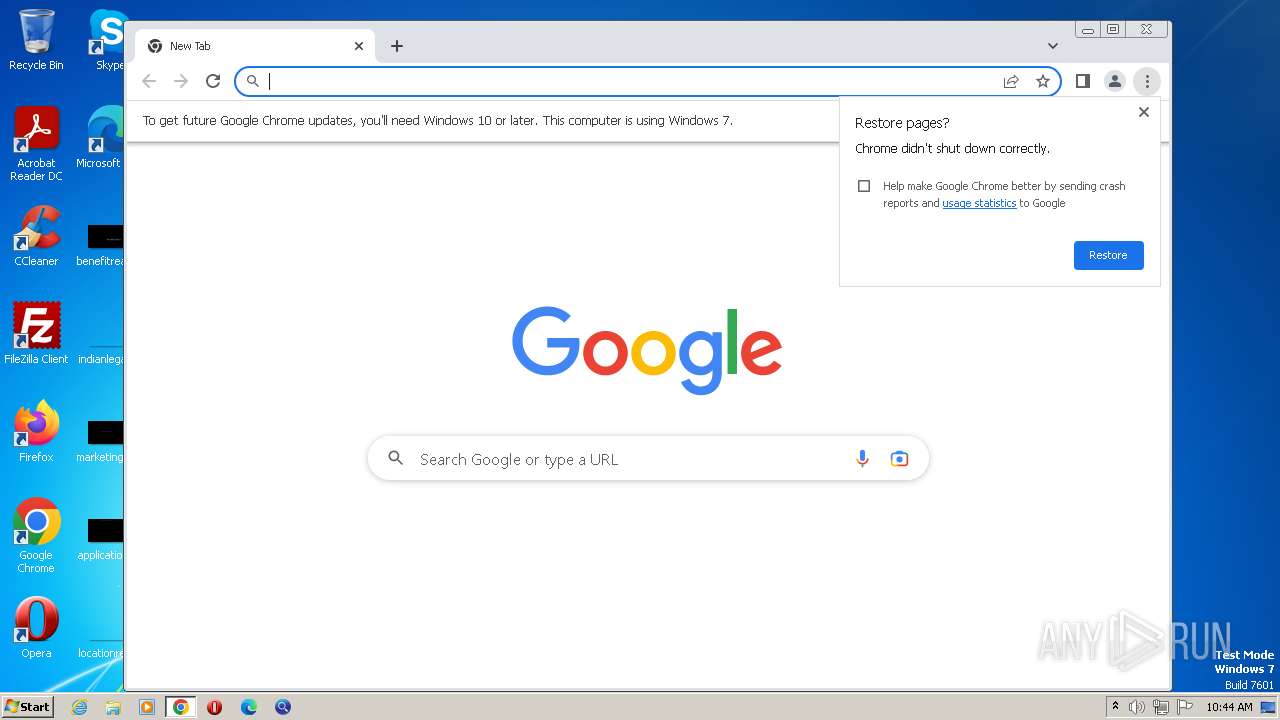Image resolution: width=1280 pixels, height=720 pixels.
Task: Start voice search with the microphone icon
Action: tap(862, 459)
